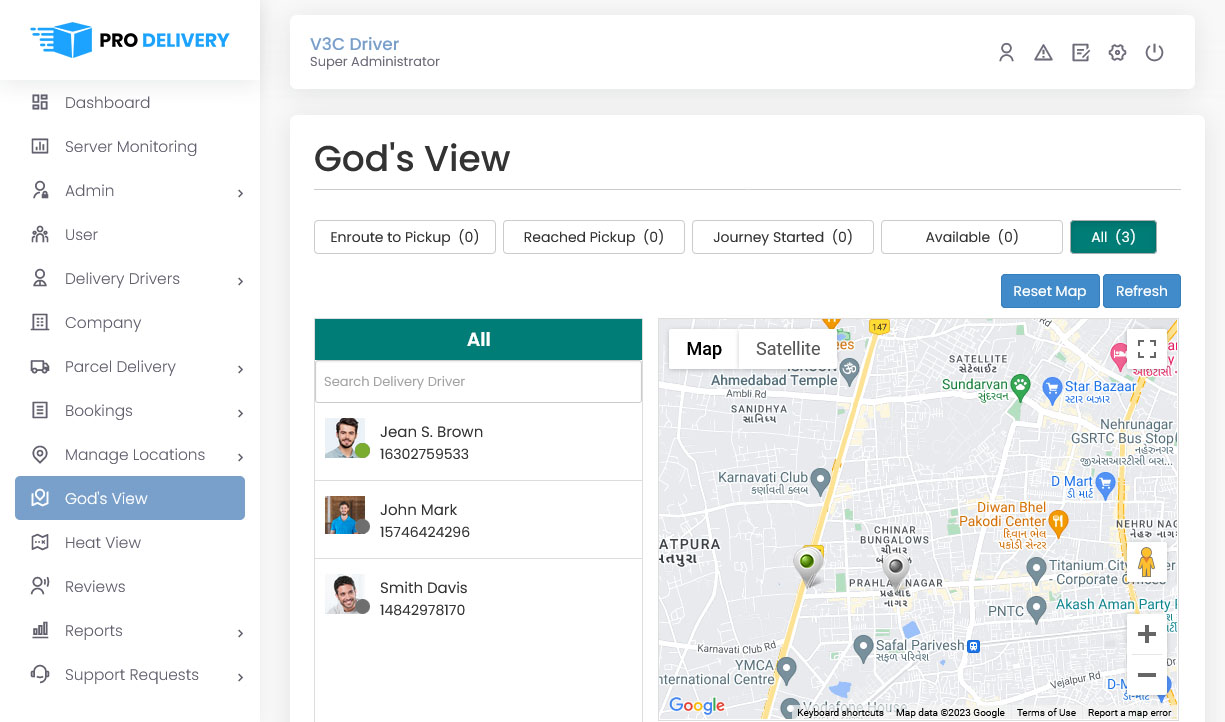Click the Diwan Bhel Pakodi Center pin
Viewport: 1225px width, 722px height.
click(x=1060, y=521)
